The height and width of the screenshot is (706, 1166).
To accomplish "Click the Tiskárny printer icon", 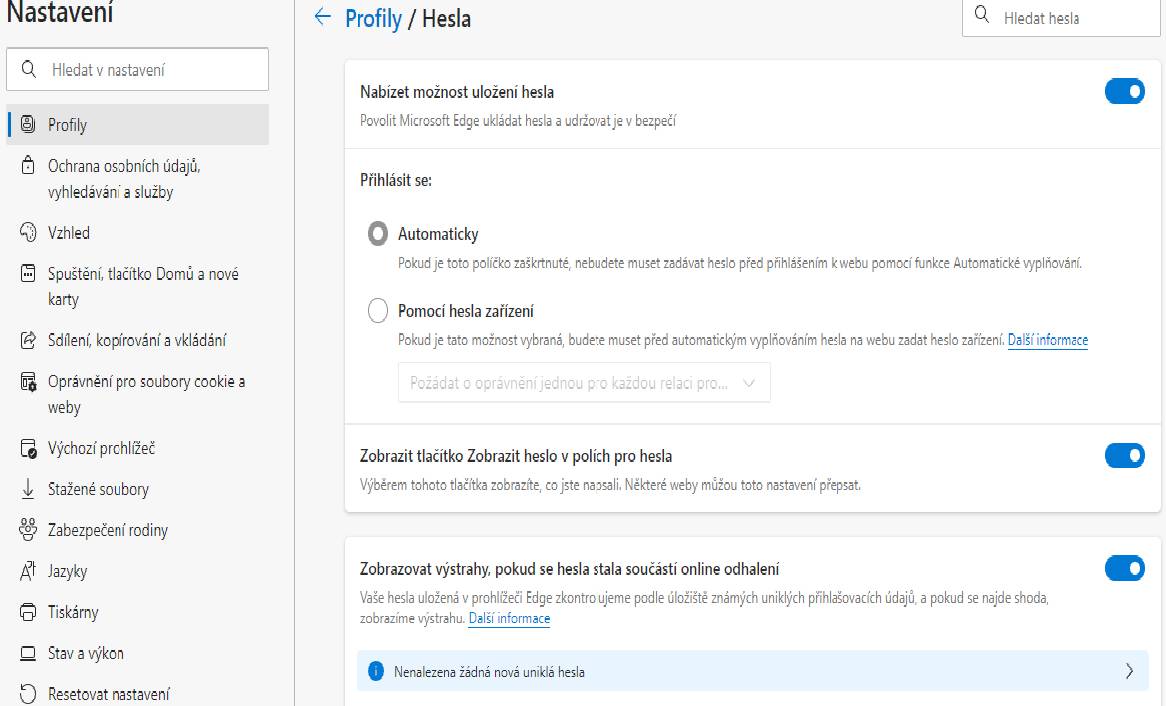I will [28, 612].
